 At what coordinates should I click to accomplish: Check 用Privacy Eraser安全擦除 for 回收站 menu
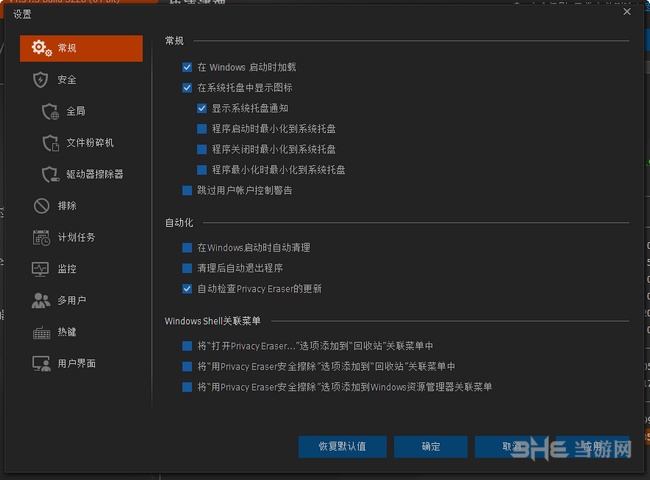coord(187,366)
